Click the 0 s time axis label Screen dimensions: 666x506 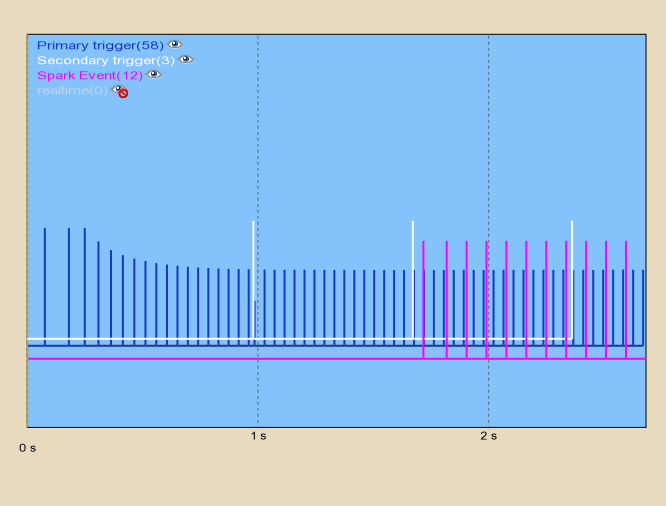pyautogui.click(x=28, y=448)
